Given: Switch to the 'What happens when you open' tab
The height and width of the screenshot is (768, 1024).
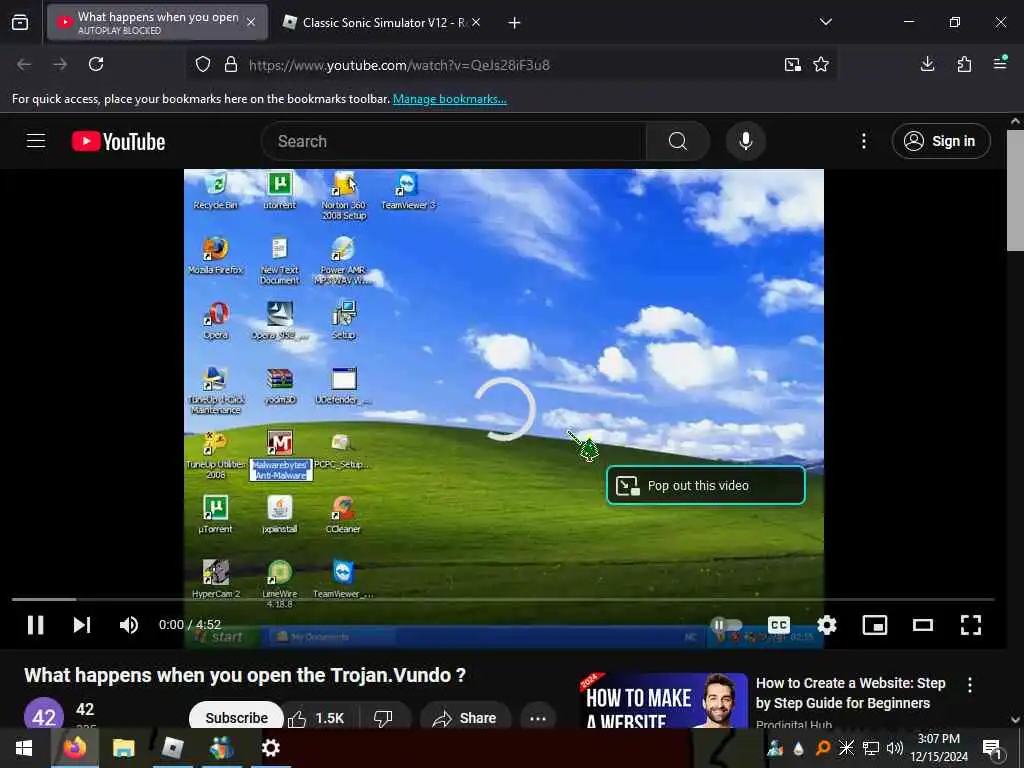Looking at the screenshot, I should pyautogui.click(x=157, y=22).
